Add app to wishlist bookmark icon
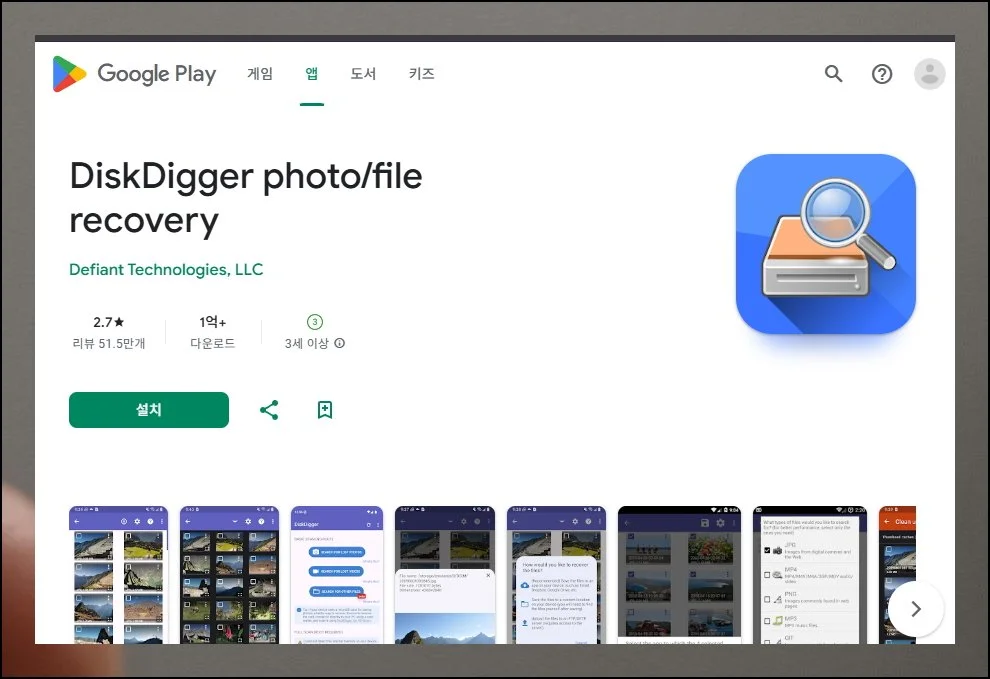This screenshot has height=679, width=990. point(325,410)
